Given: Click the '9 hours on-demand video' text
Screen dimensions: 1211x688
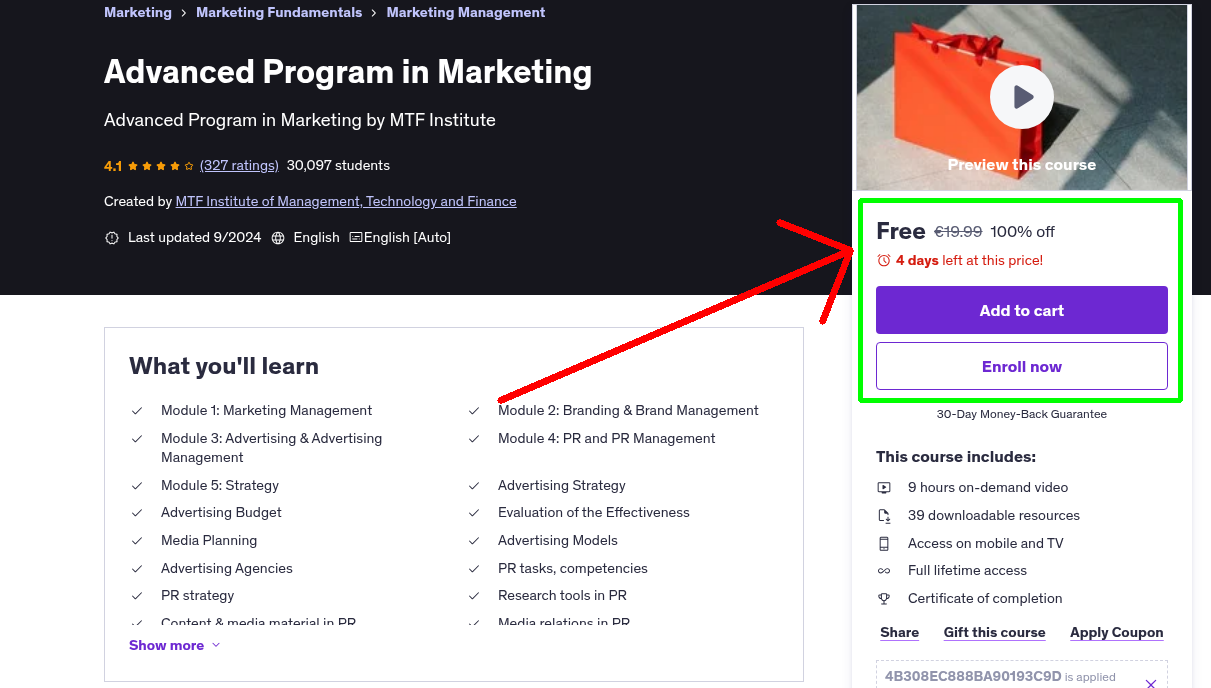Looking at the screenshot, I should click(x=988, y=488).
